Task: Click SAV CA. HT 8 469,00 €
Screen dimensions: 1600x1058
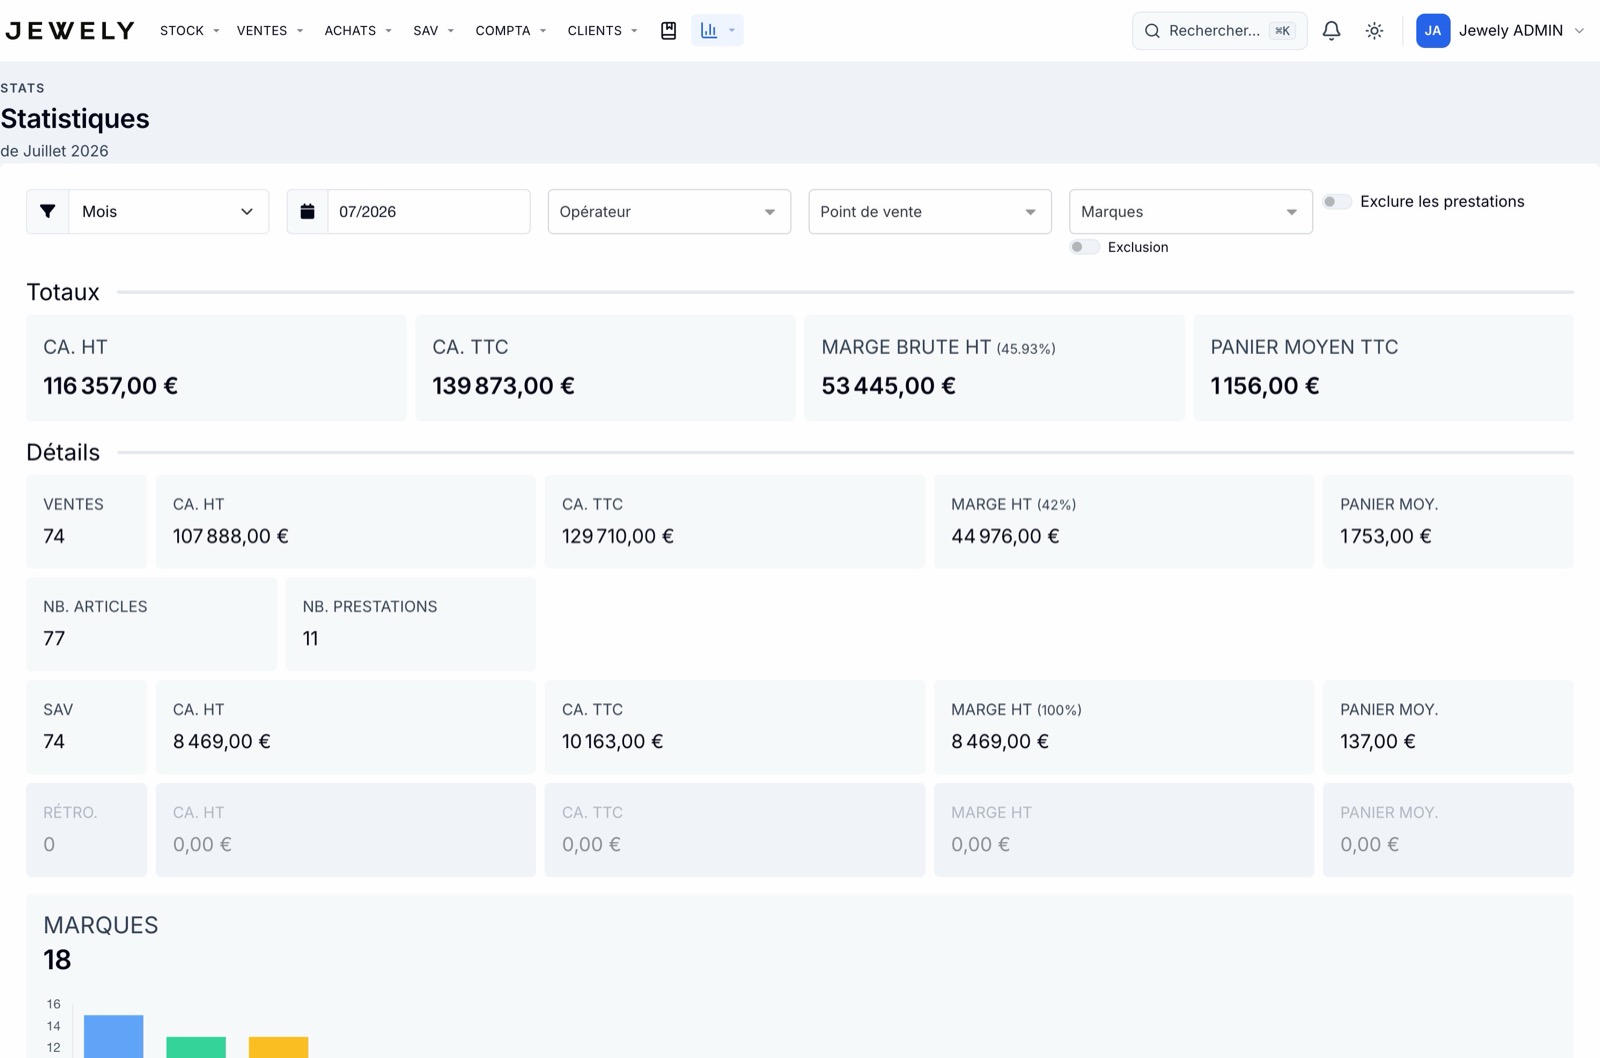Action: click(x=221, y=741)
